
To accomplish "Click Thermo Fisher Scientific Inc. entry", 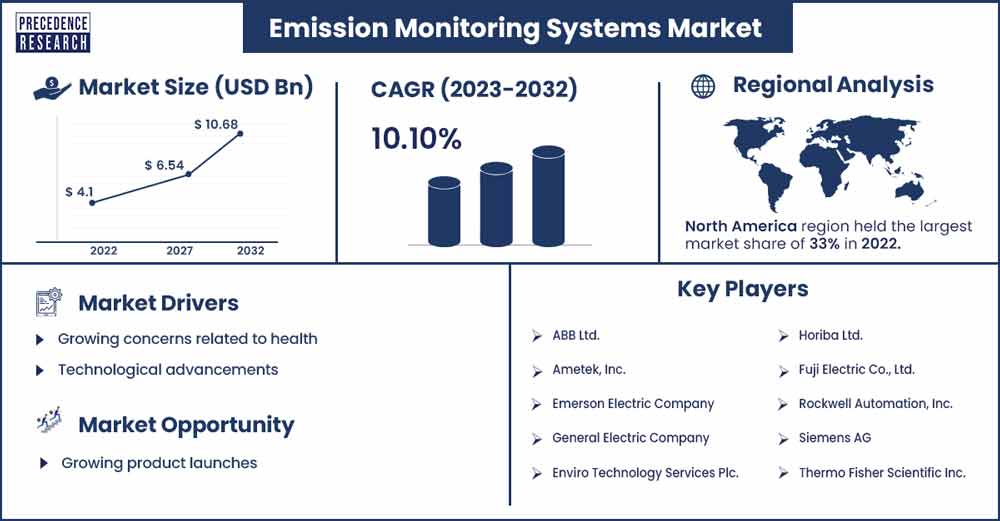I will point(882,473).
